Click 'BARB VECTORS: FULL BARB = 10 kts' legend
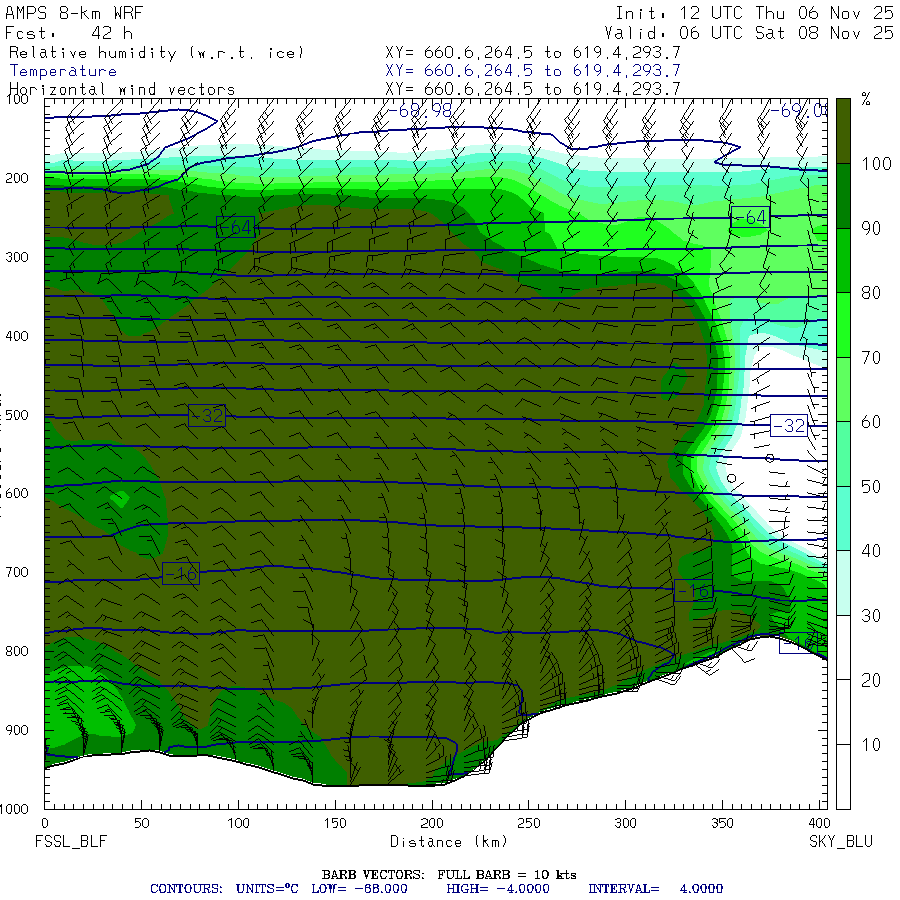Screen dimensions: 900x900 point(449,875)
